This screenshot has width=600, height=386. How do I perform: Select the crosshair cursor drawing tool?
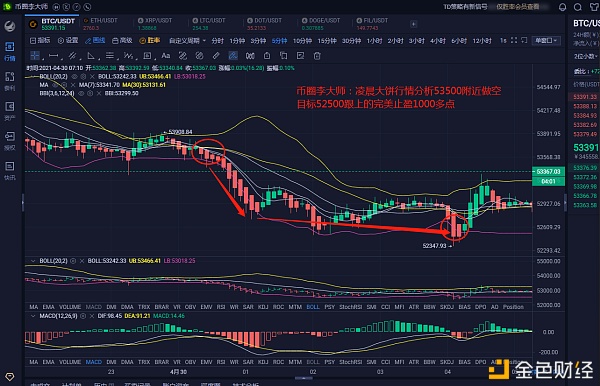coord(35,56)
